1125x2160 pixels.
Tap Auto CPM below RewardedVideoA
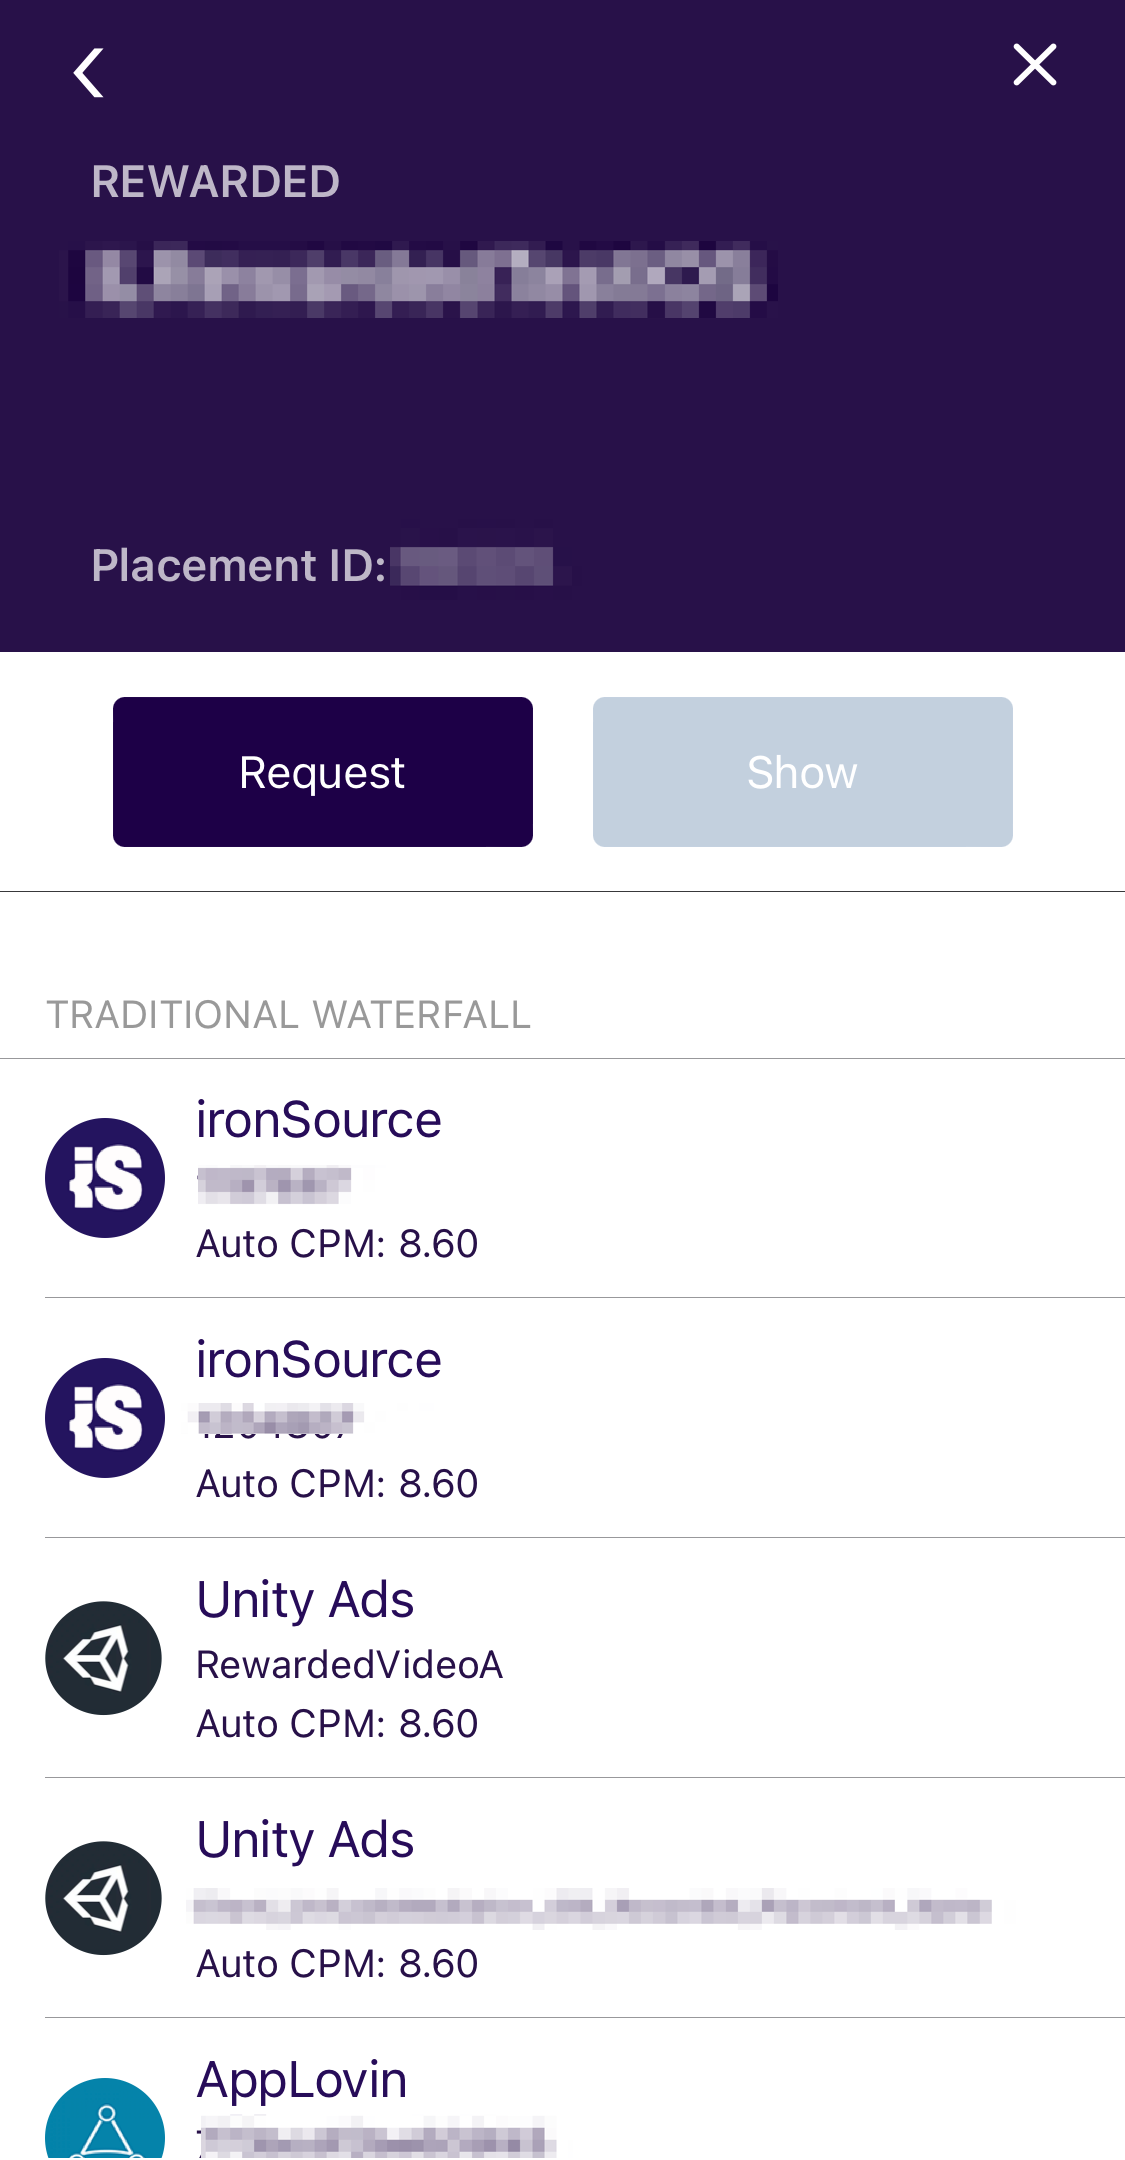point(338,1724)
